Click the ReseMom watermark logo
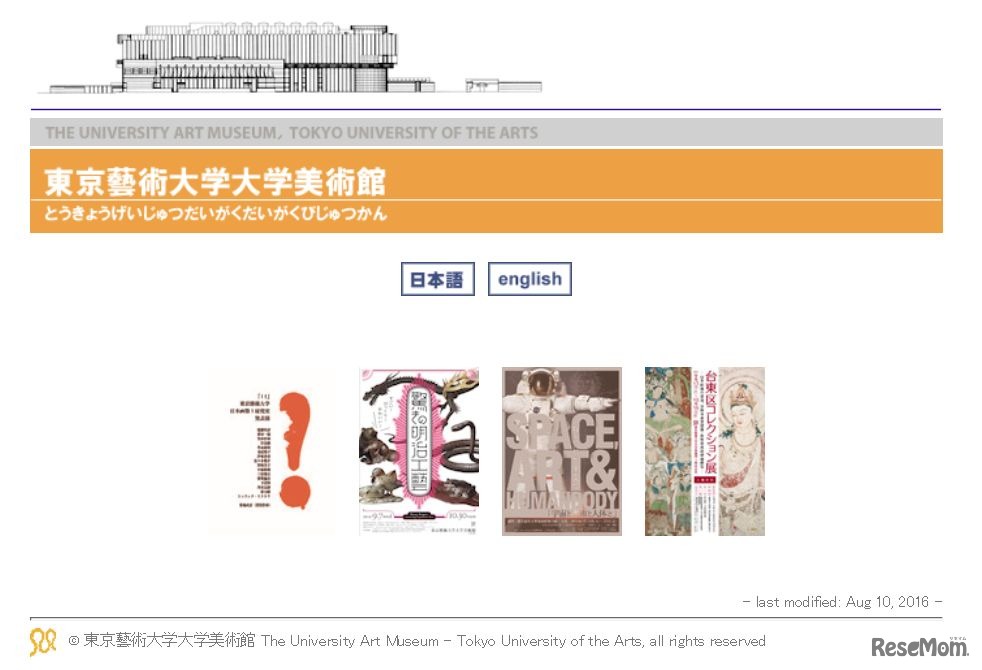 (919, 647)
